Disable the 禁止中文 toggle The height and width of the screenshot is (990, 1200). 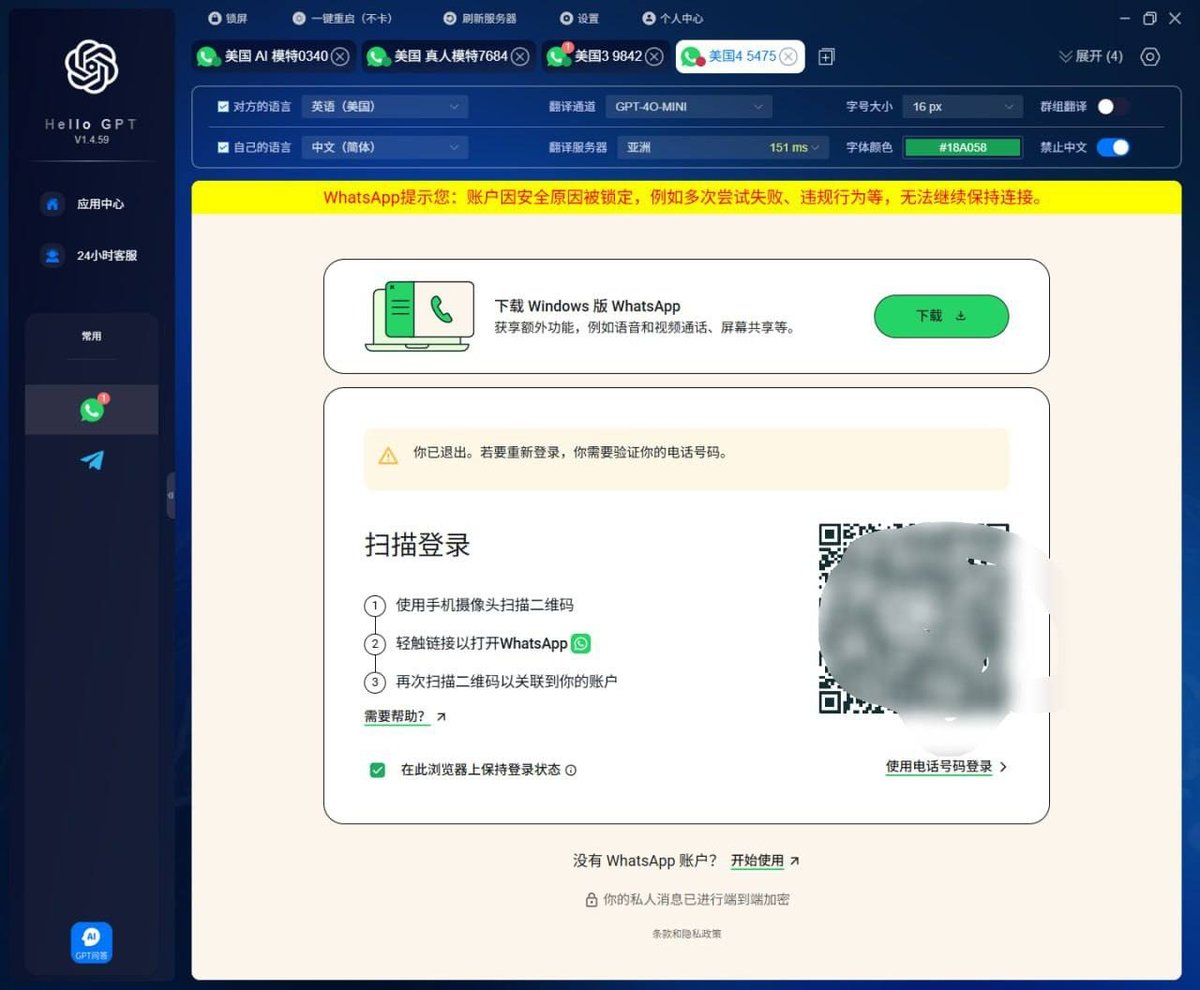point(1113,147)
